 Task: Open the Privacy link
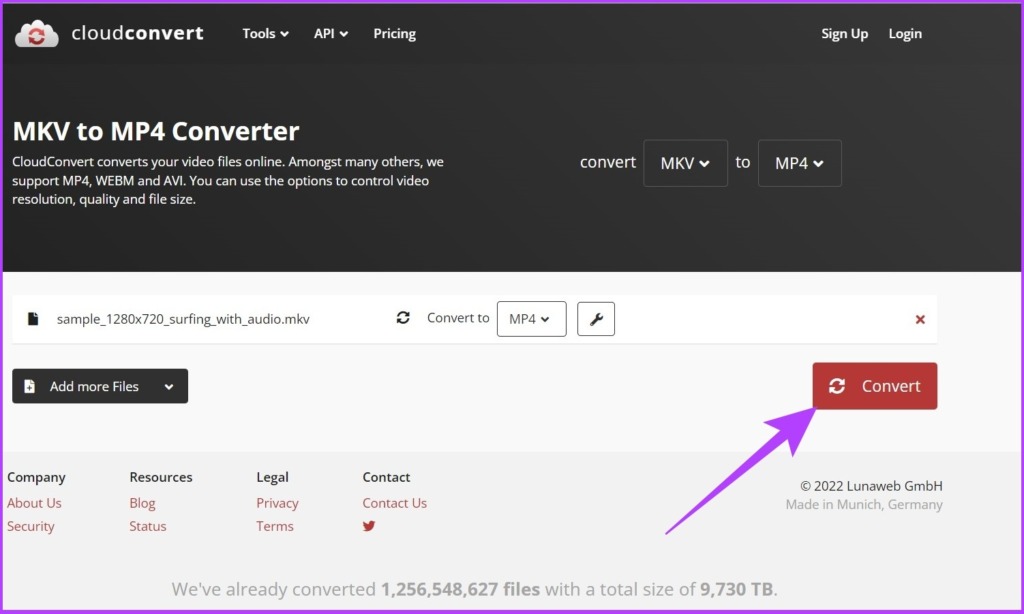pyautogui.click(x=278, y=503)
